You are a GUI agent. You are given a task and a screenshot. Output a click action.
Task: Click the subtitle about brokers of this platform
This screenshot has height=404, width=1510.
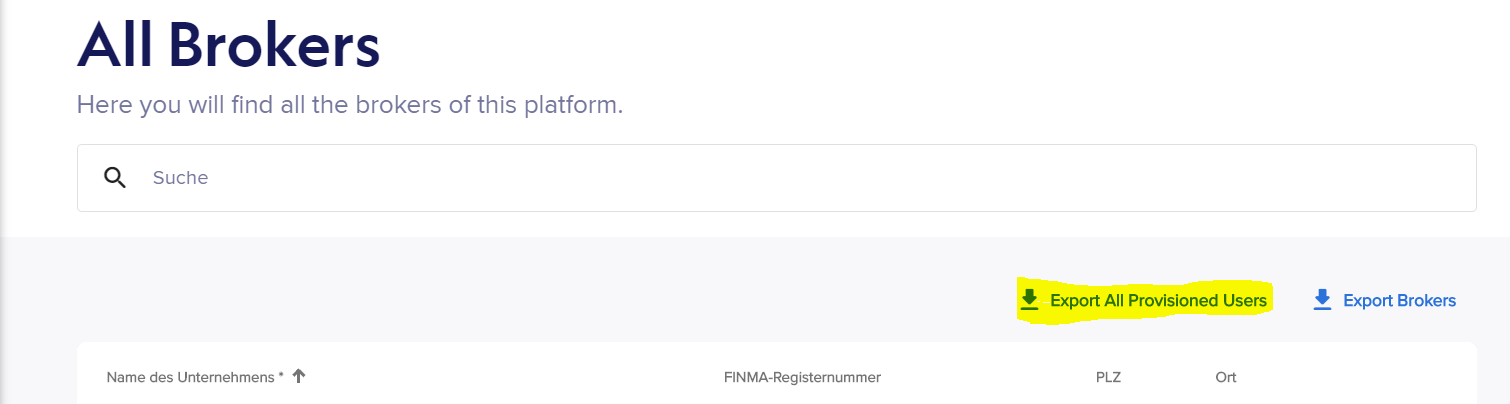pos(350,104)
